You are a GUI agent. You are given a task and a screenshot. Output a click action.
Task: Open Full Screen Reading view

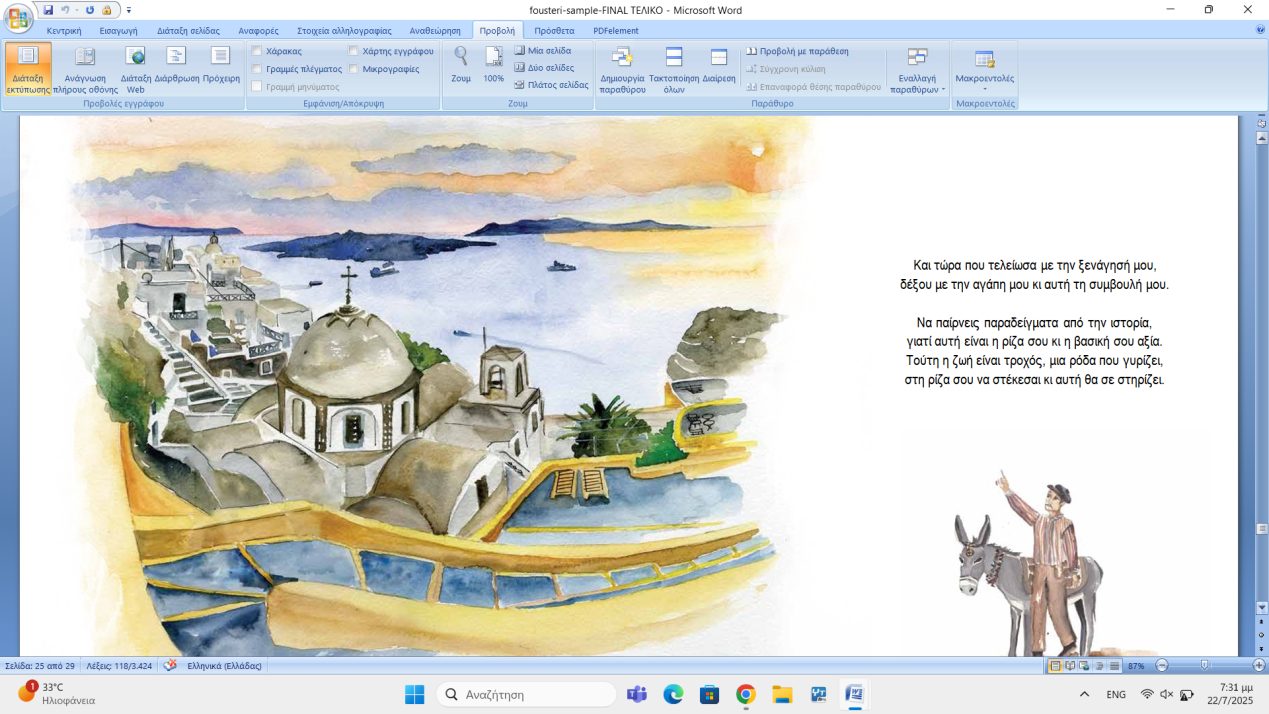85,67
